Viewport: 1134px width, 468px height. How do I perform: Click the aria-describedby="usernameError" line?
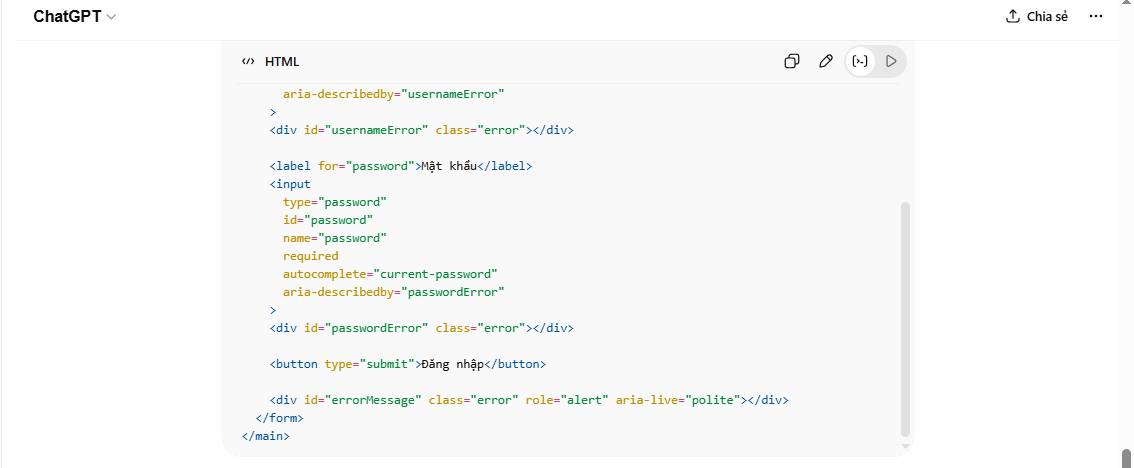pyautogui.click(x=393, y=94)
